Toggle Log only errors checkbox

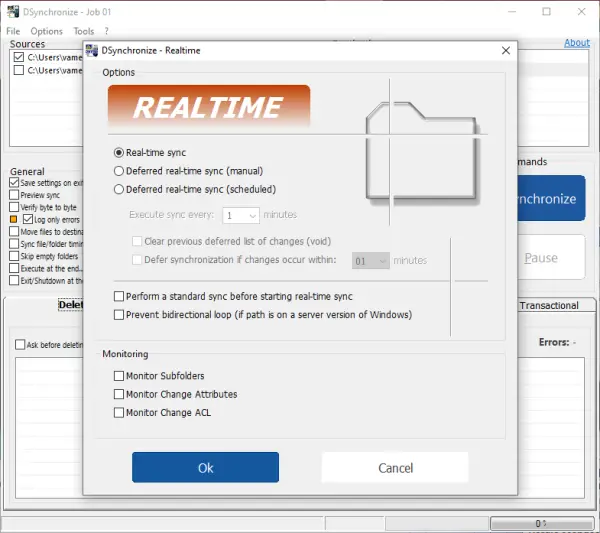pyautogui.click(x=28, y=219)
